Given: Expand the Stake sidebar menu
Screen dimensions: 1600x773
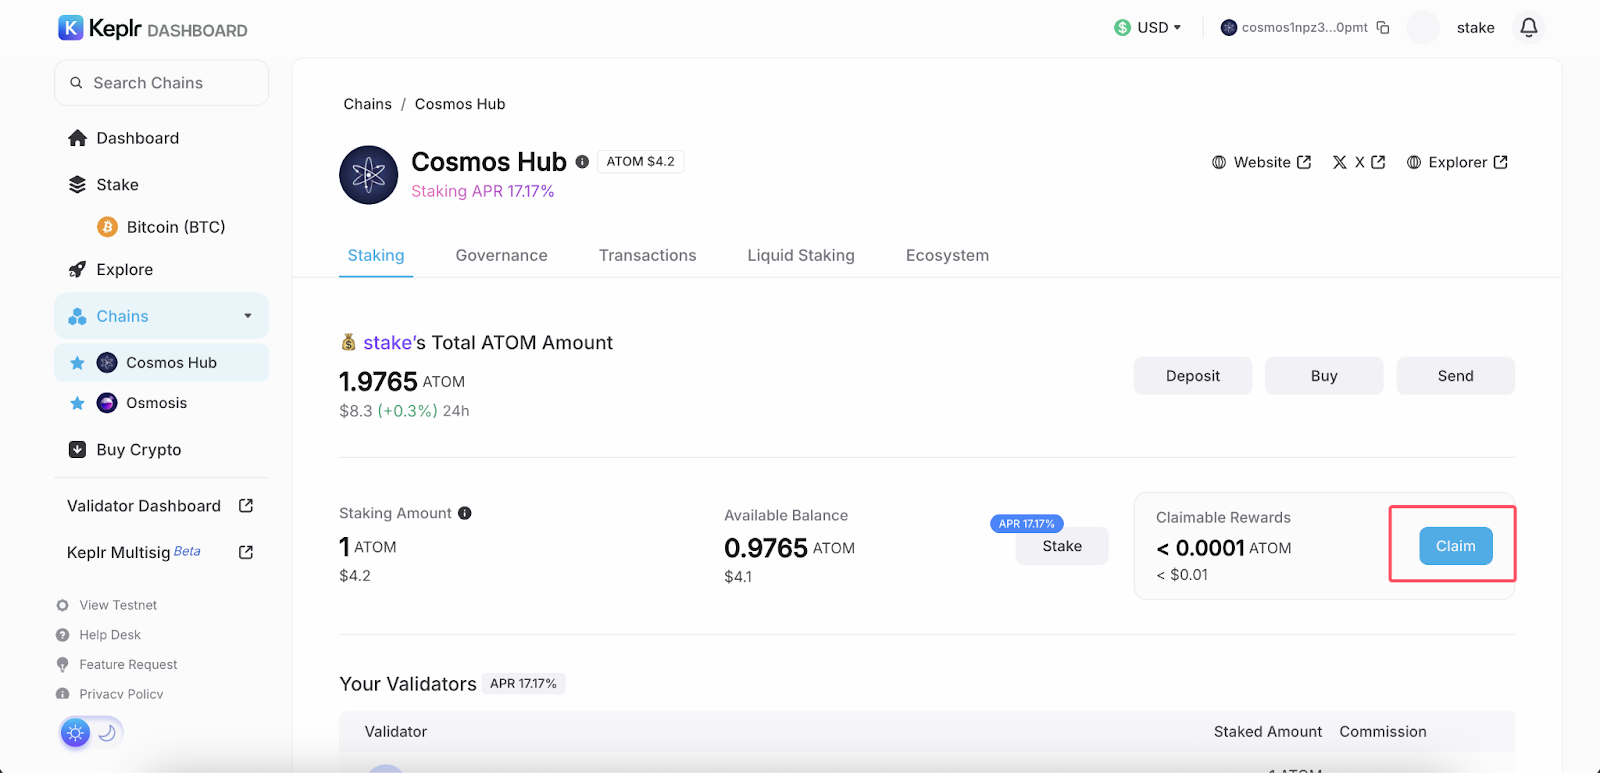Looking at the screenshot, I should point(117,185).
